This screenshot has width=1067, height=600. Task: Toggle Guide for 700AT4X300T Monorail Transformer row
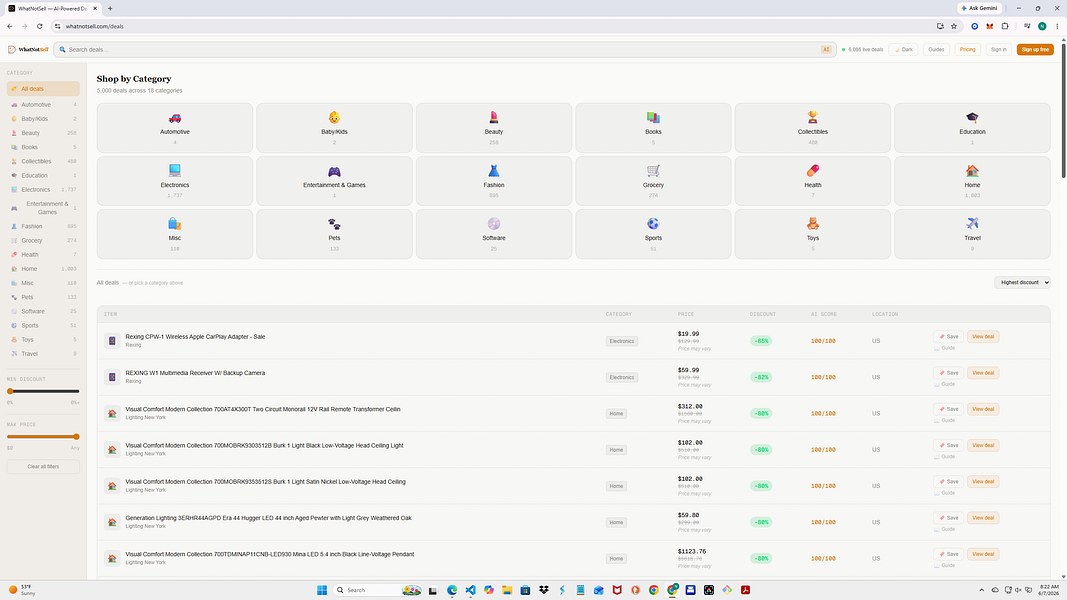944,420
